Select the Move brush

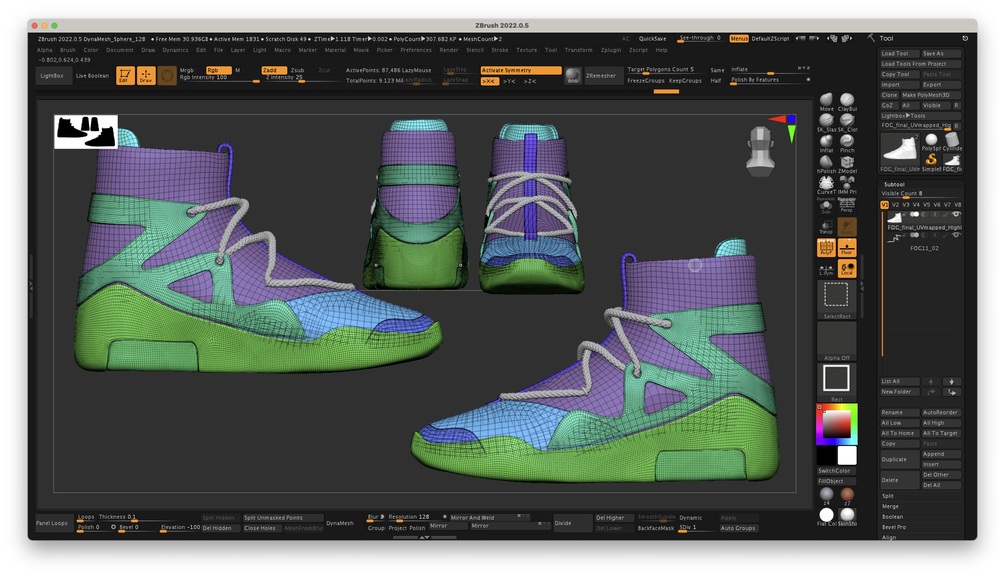click(x=826, y=100)
